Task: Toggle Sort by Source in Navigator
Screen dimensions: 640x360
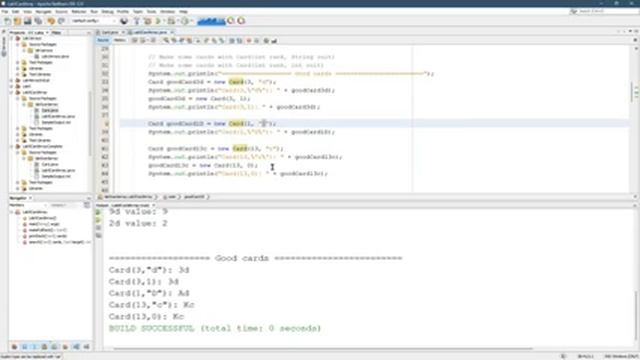Action: [x=87, y=347]
